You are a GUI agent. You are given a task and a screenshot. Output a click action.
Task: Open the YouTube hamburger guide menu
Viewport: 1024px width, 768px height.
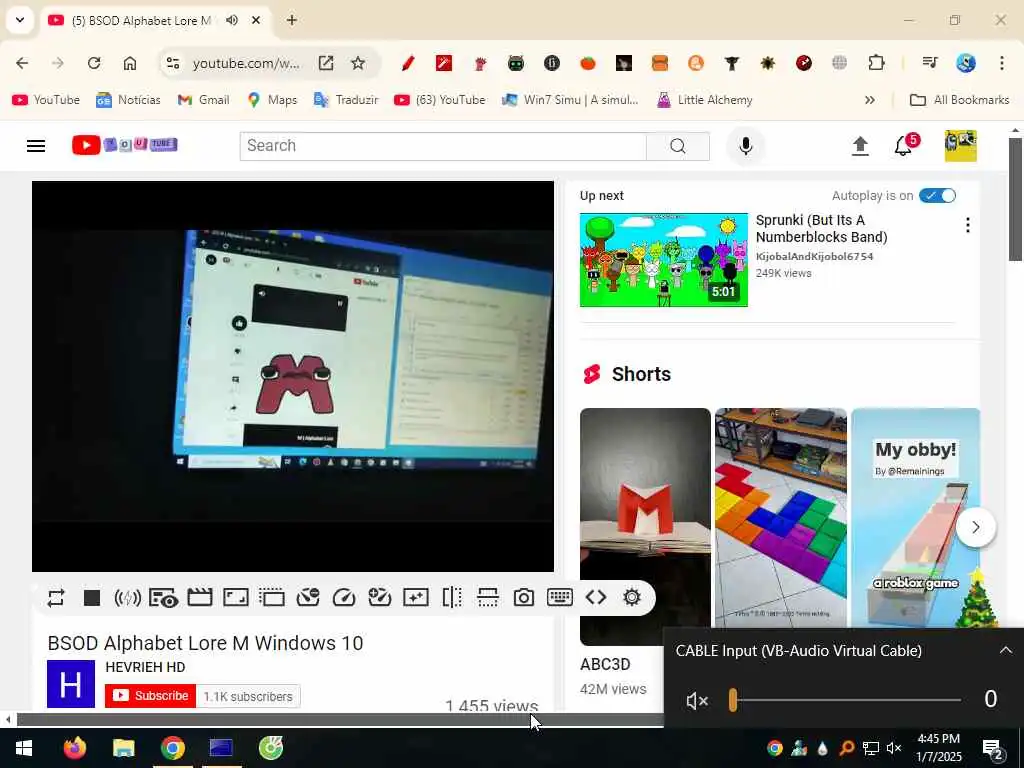point(36,146)
